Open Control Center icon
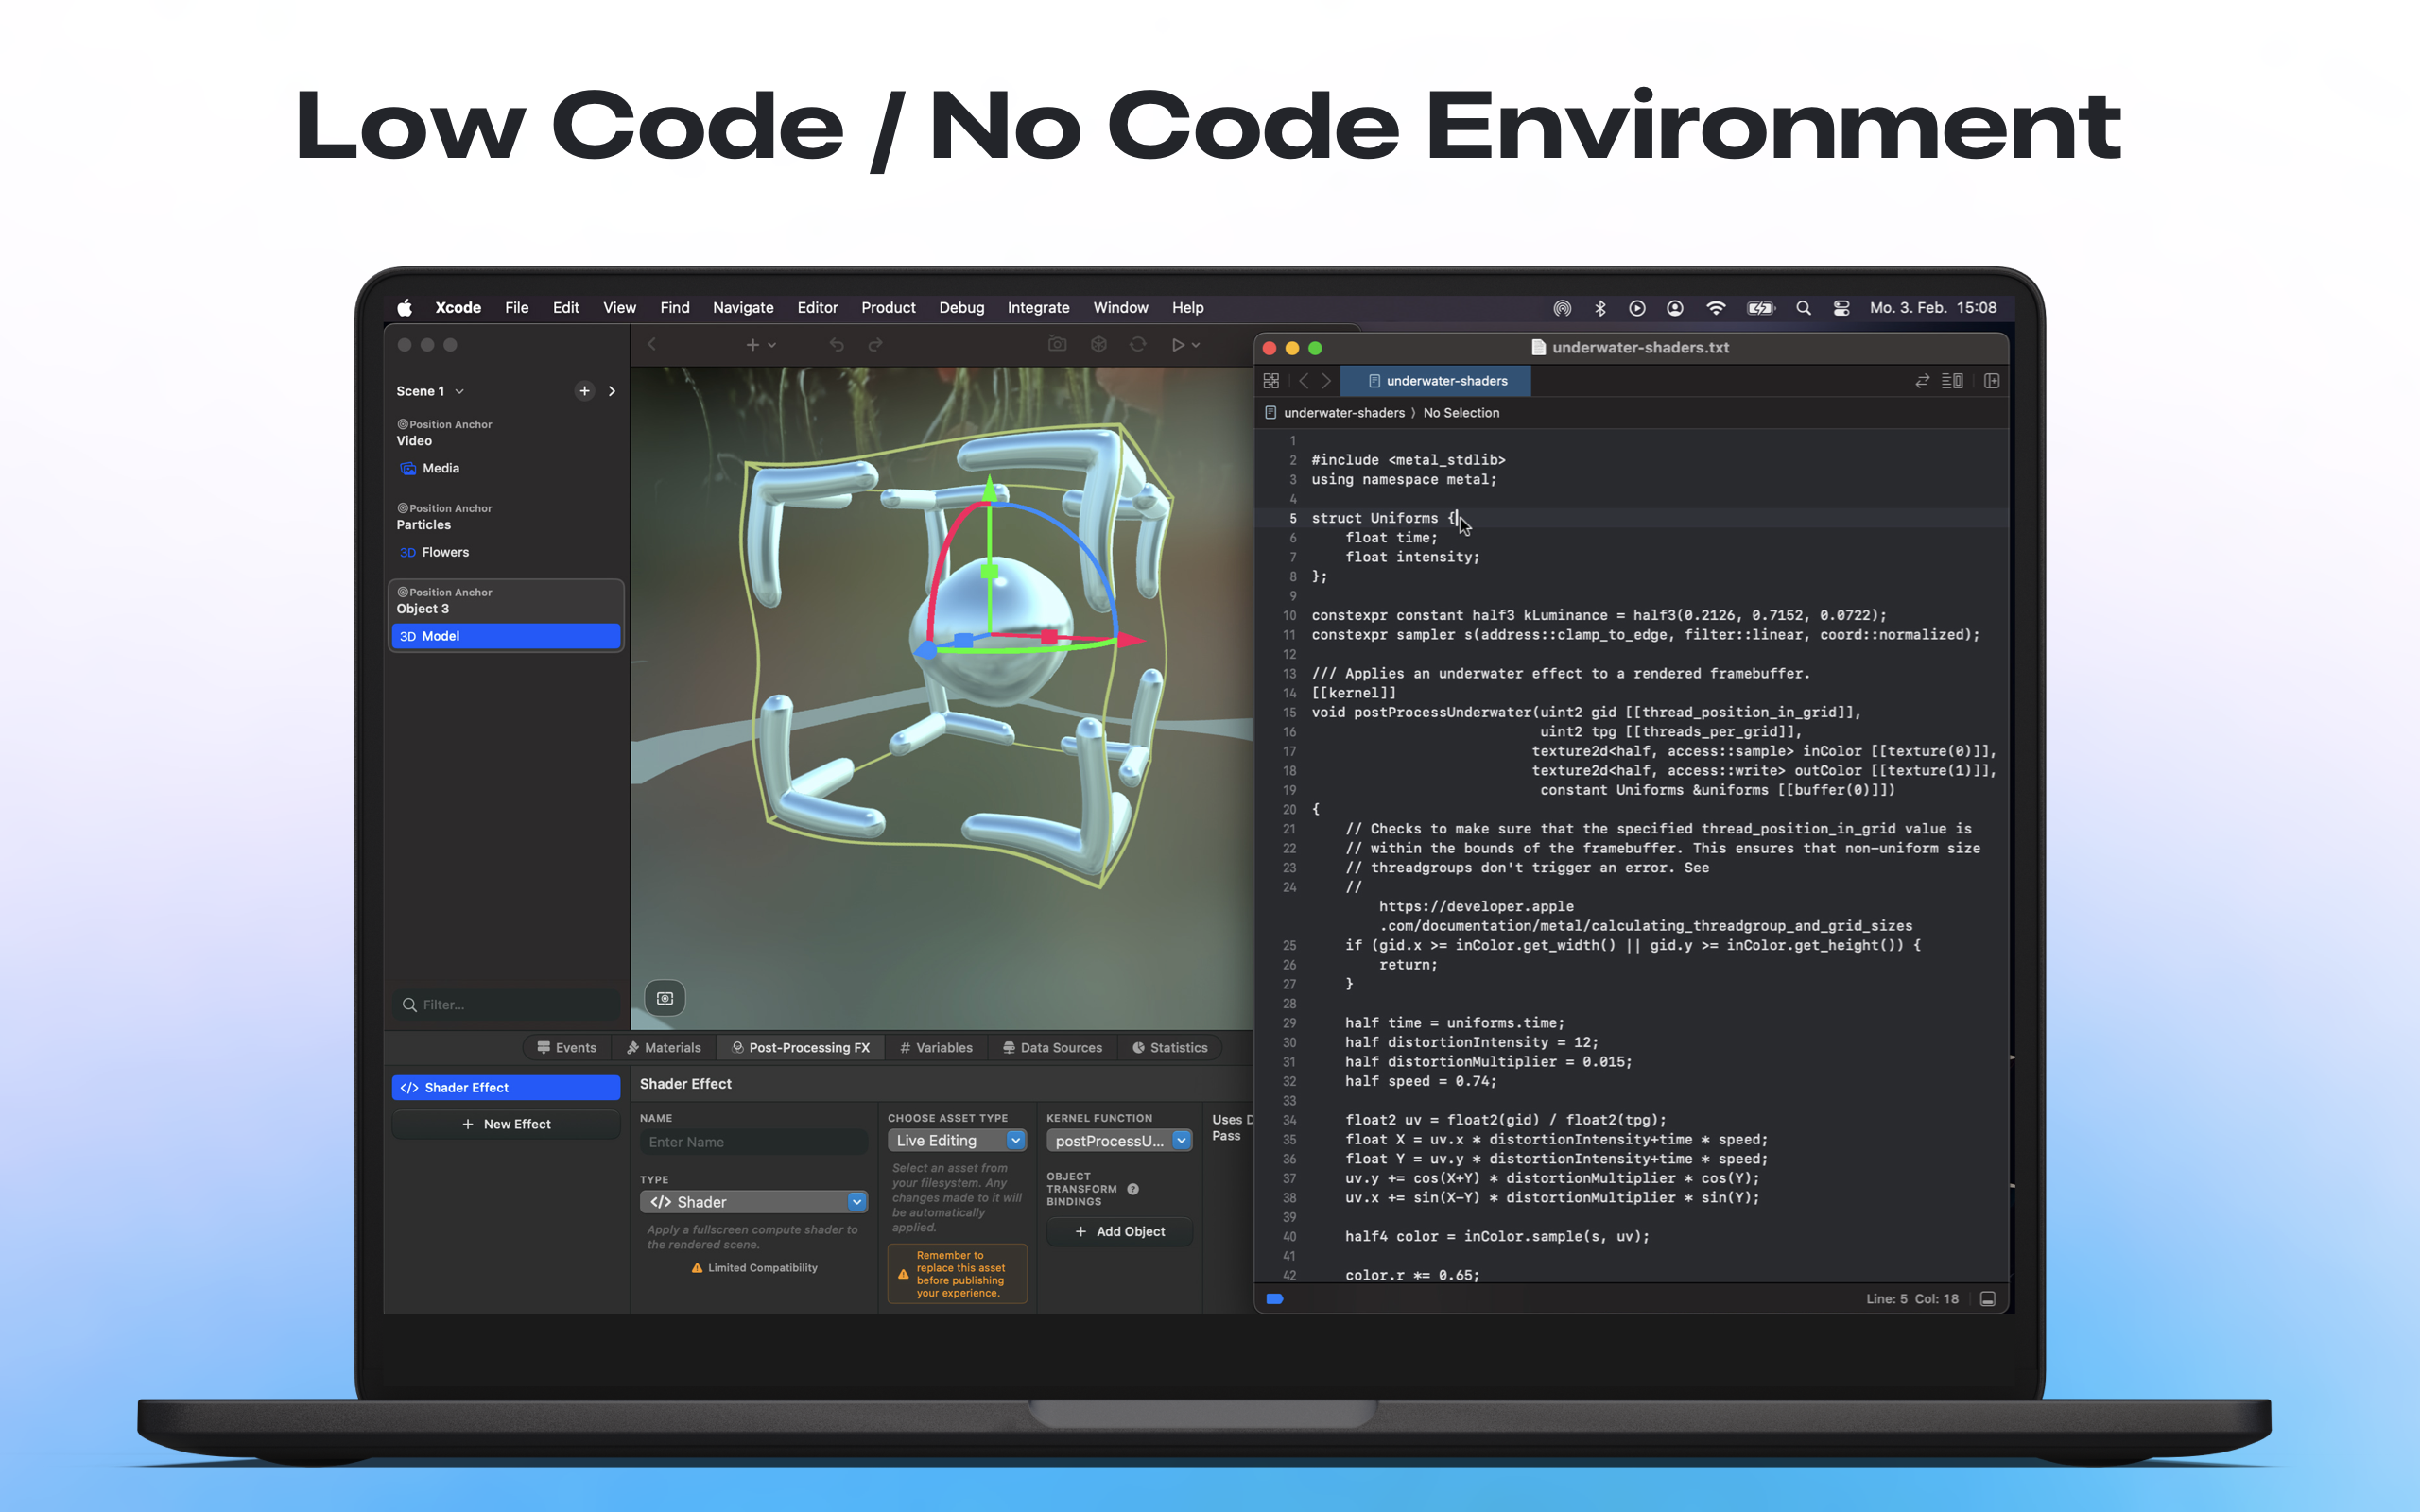Screen dimensions: 2420x1512 click(x=1841, y=308)
